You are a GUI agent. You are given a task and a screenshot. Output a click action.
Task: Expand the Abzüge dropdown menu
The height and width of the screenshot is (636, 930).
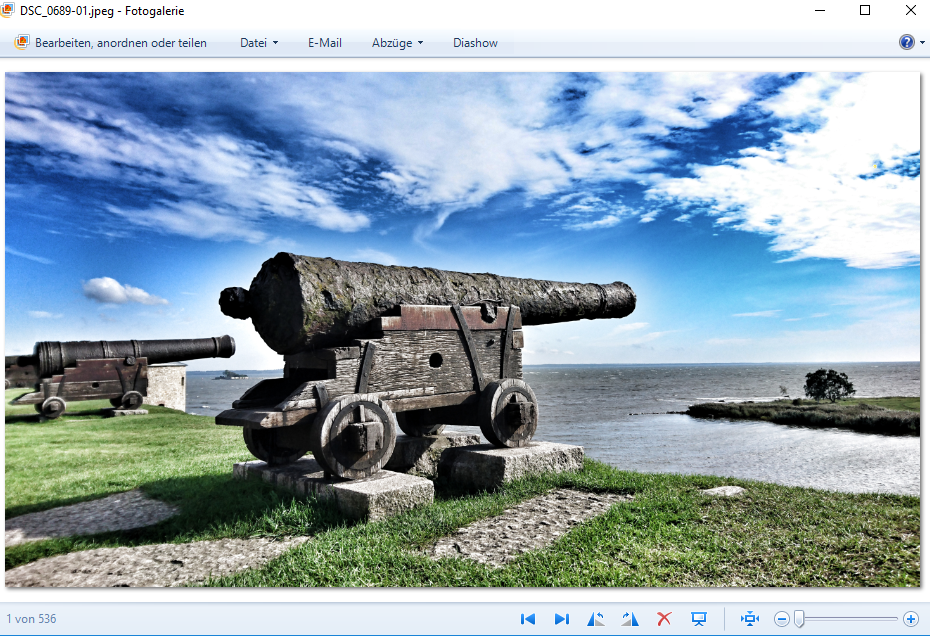tap(397, 43)
